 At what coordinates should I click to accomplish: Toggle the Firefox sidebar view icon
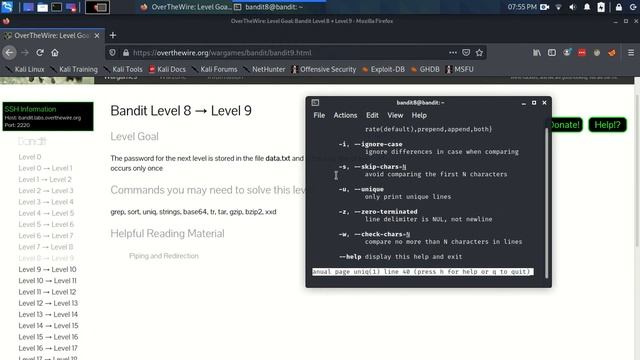(552, 53)
